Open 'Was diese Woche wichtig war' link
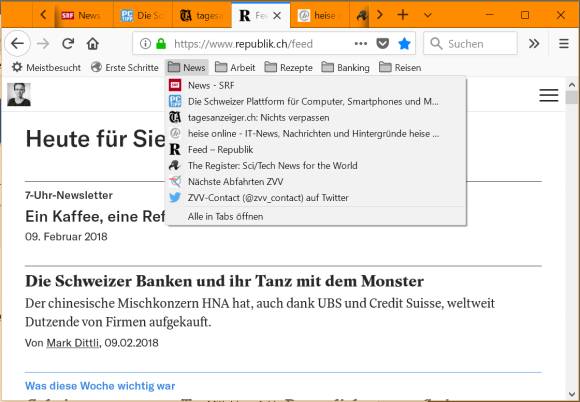 coord(100,386)
